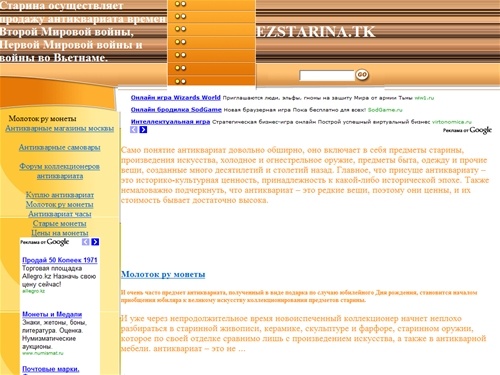This screenshot has height=375, width=500.
Task: Open the Онлайн бродилка SodGame ad link
Action: click(x=176, y=110)
